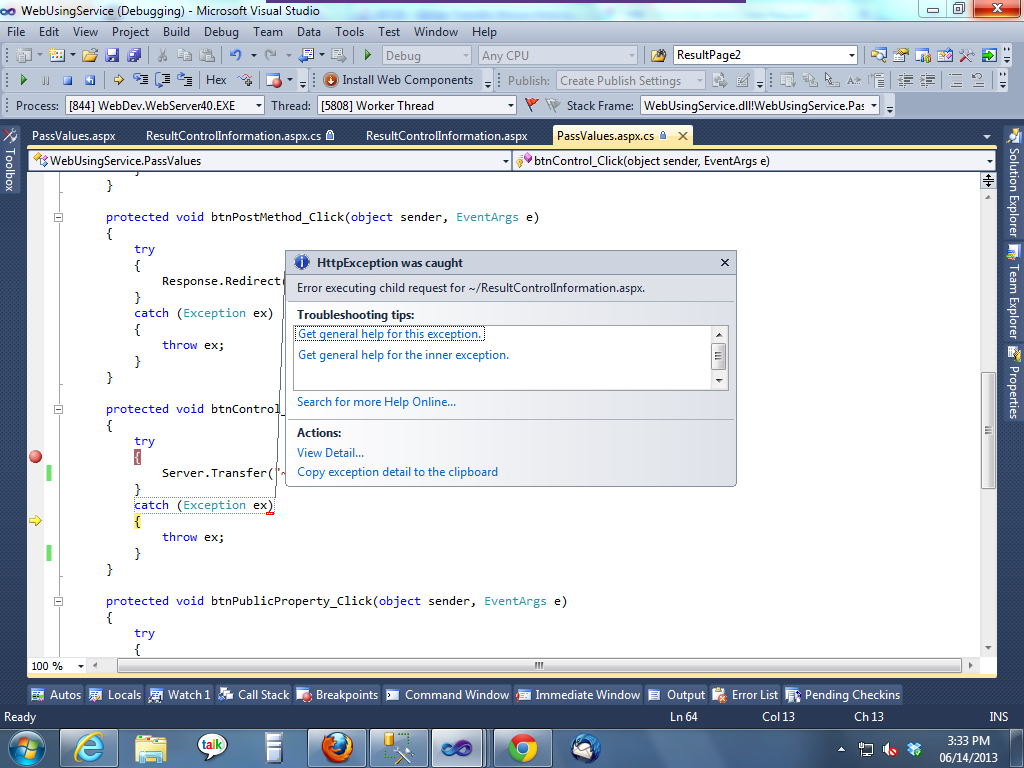Expand the Process dropdown

click(259, 106)
